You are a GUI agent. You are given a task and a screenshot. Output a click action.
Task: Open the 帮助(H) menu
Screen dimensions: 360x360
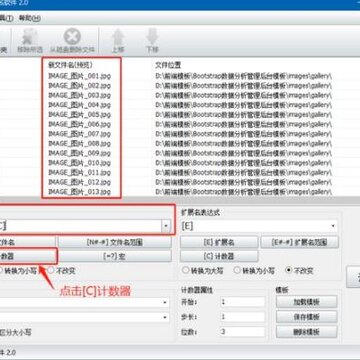click(x=30, y=18)
